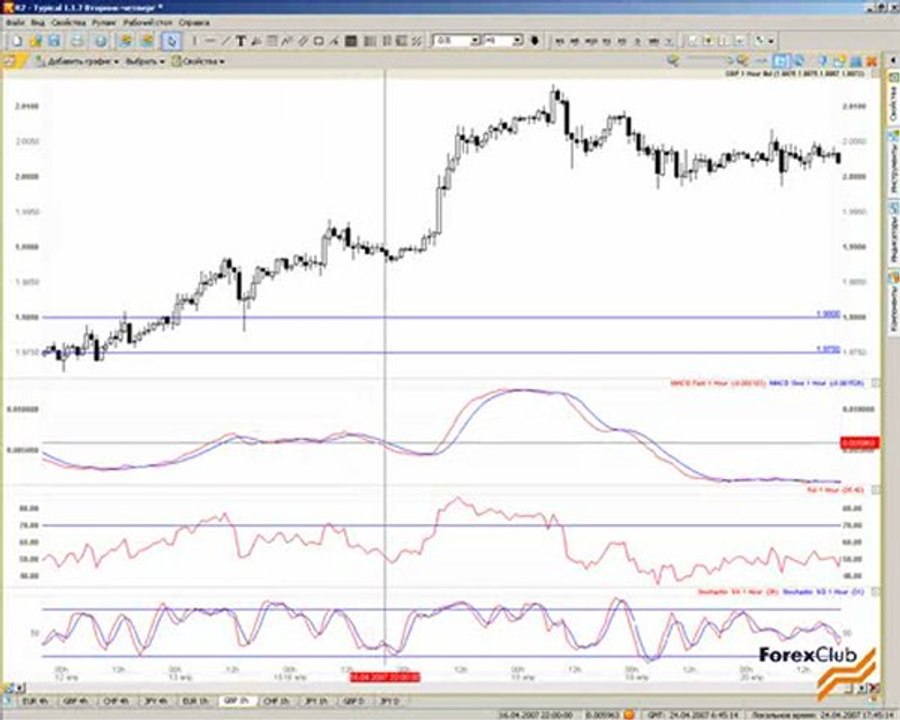Select the arrow pointer tool
900x720 pixels.
point(171,41)
